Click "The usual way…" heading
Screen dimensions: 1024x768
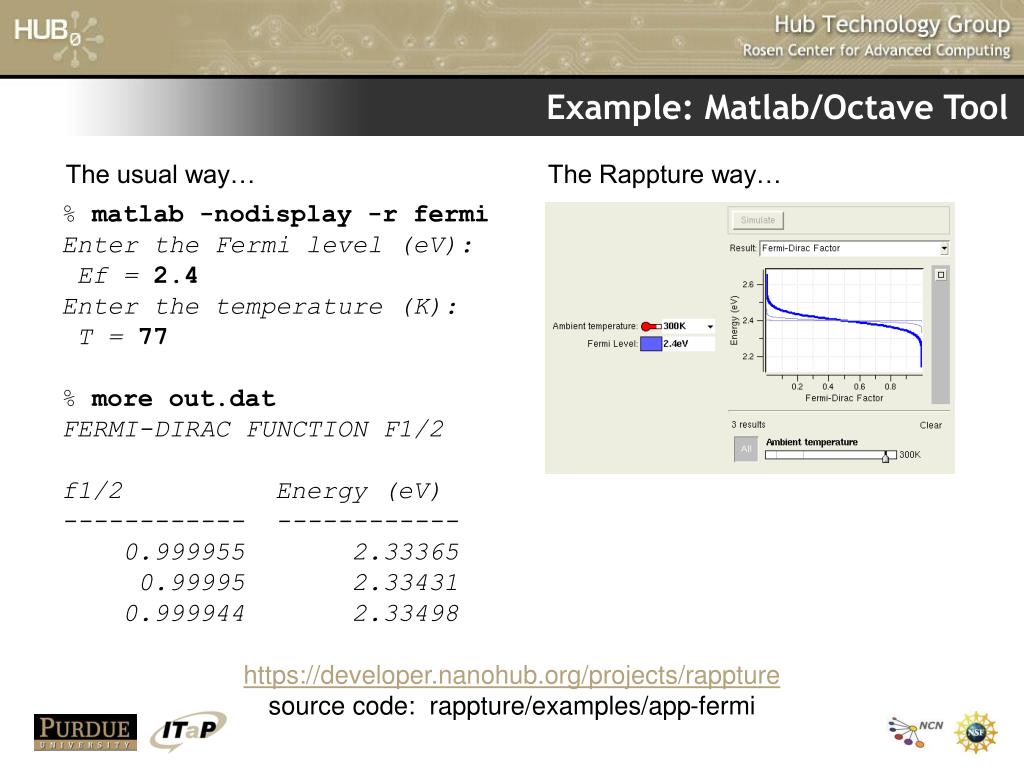click(x=160, y=174)
